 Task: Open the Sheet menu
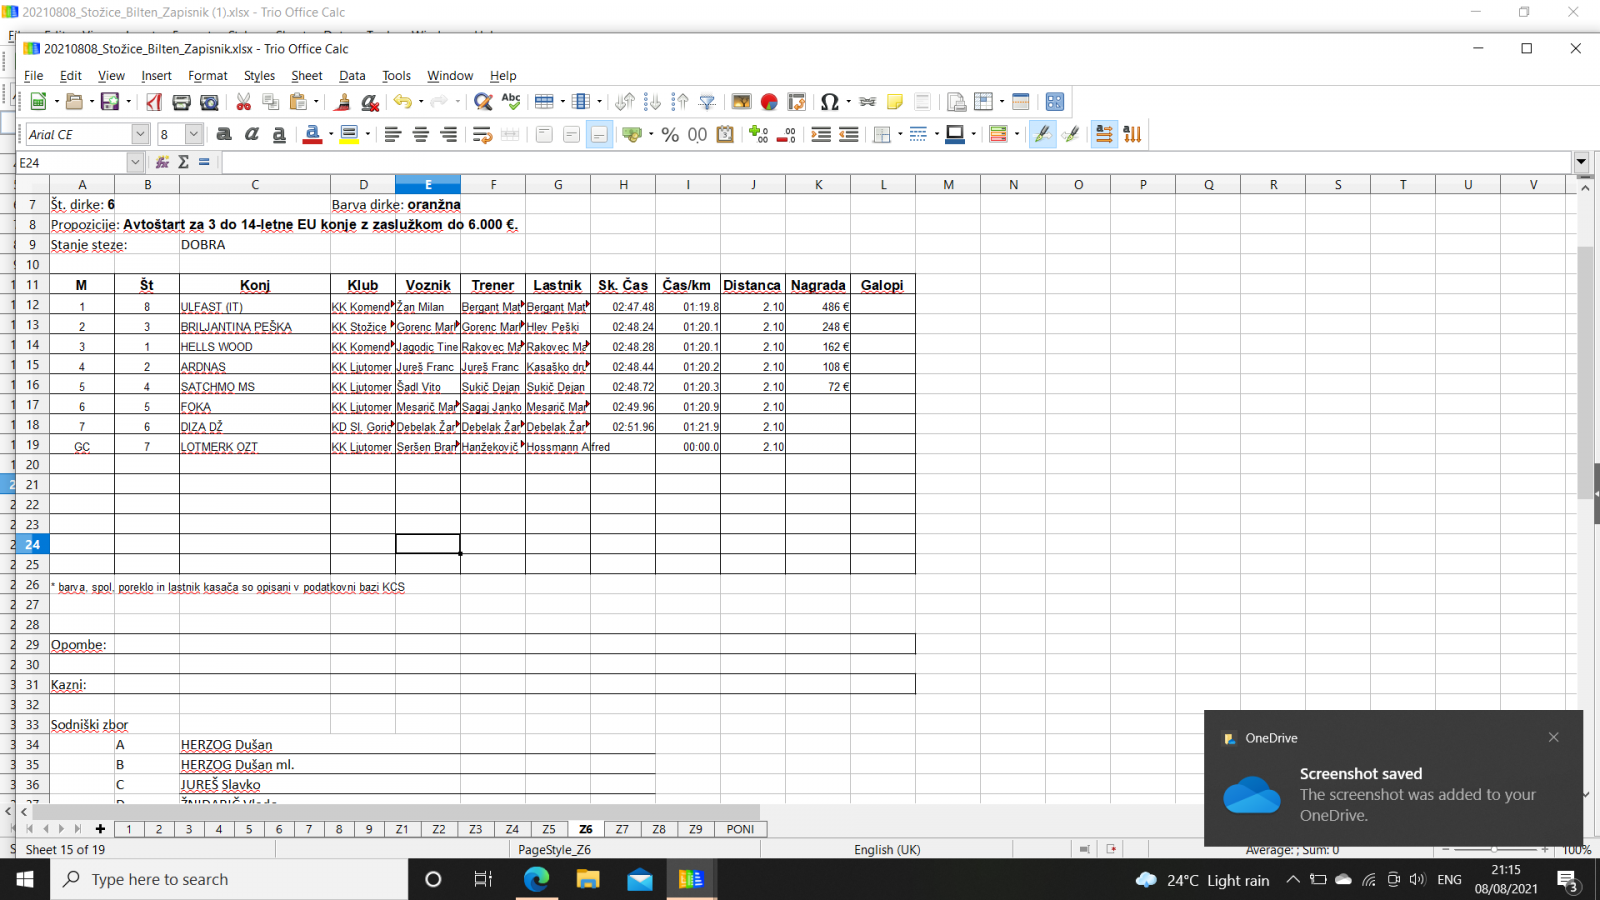(x=306, y=76)
